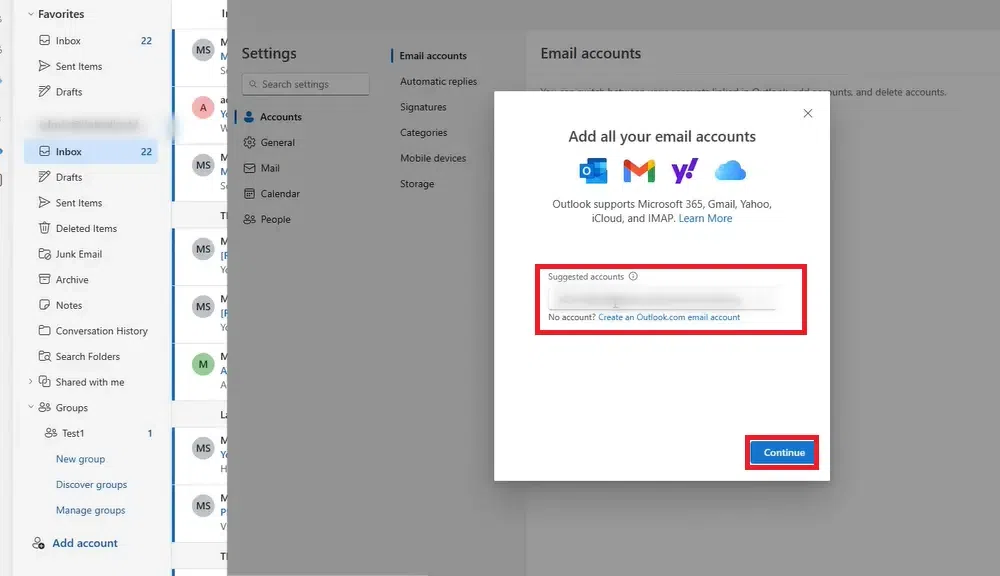Click the iCloud logo icon in dialog
This screenshot has width=1000, height=576.
coord(730,170)
